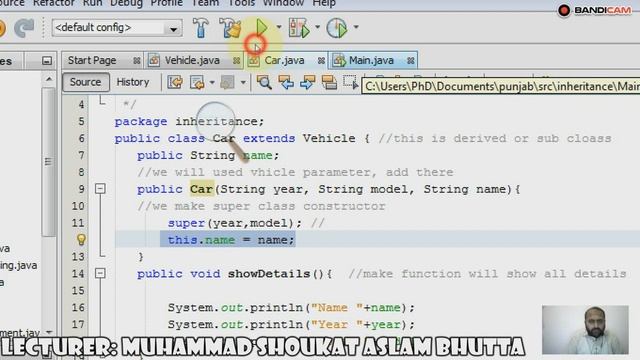Minimize the left projects panel
Viewport: 640px width, 360px height.
pos(47,61)
